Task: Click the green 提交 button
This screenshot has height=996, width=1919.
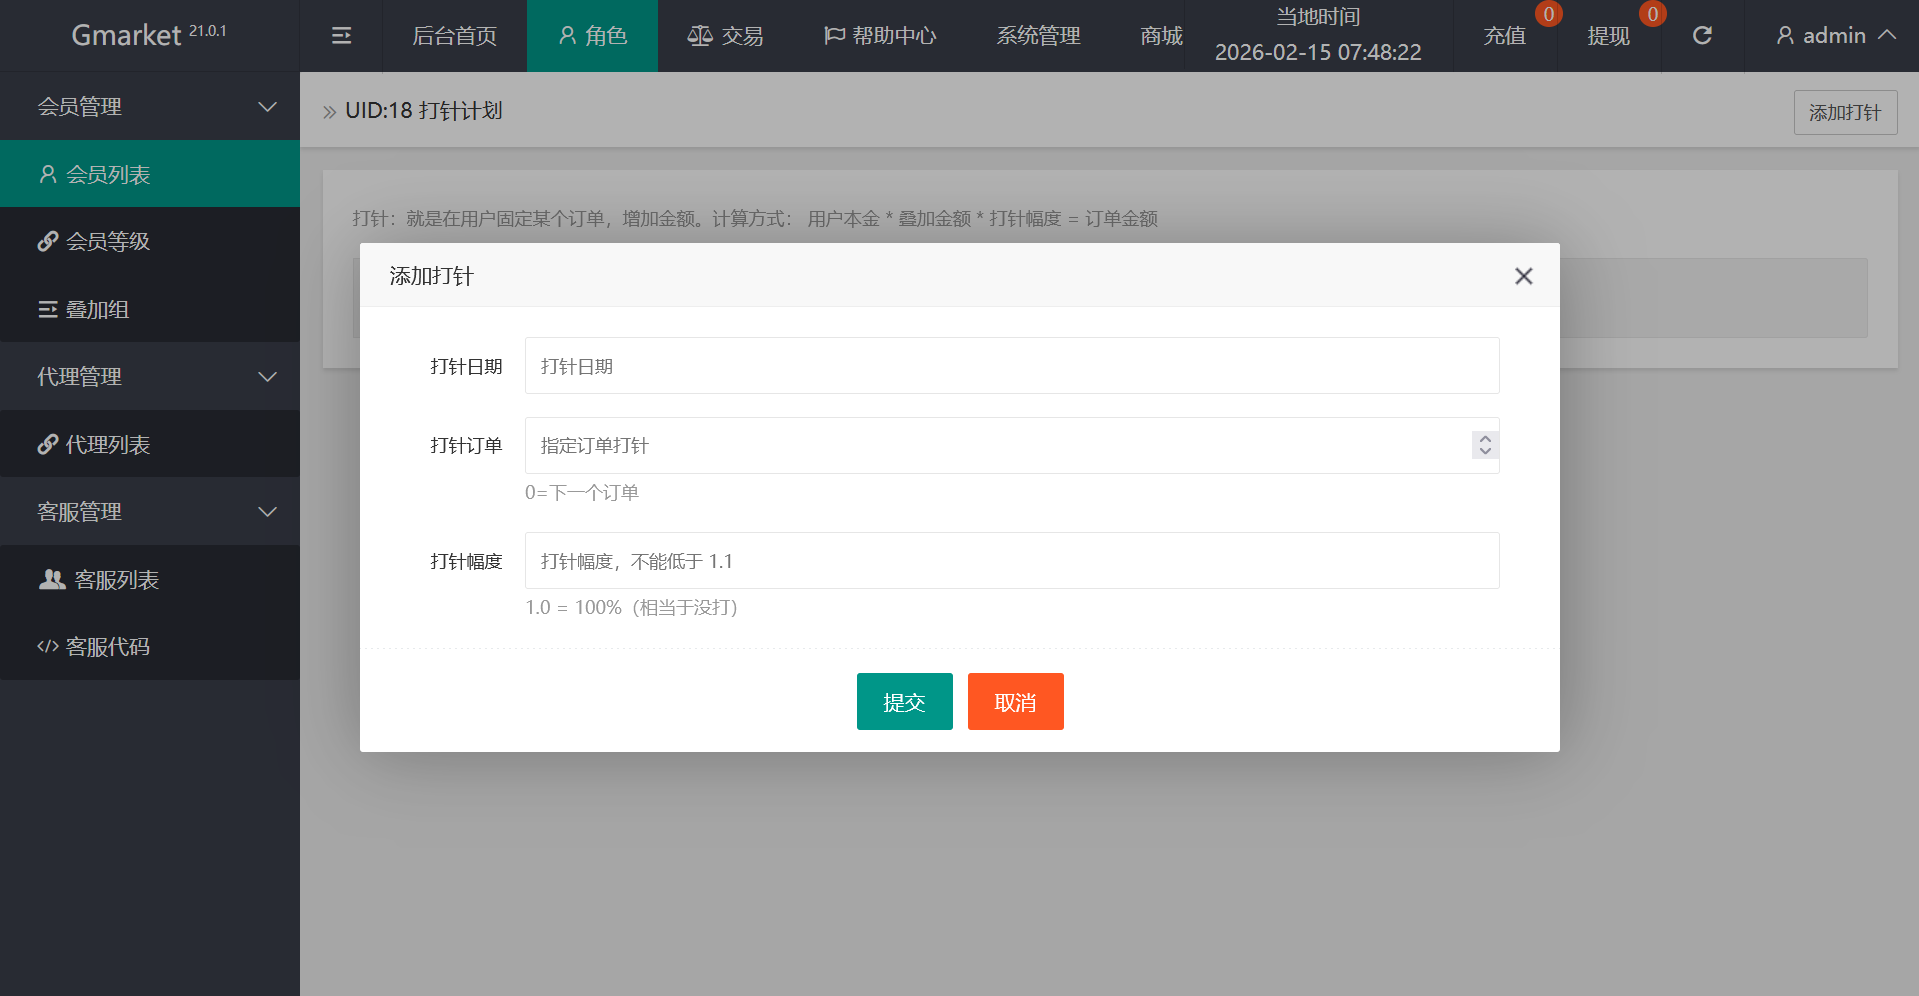Action: click(904, 702)
